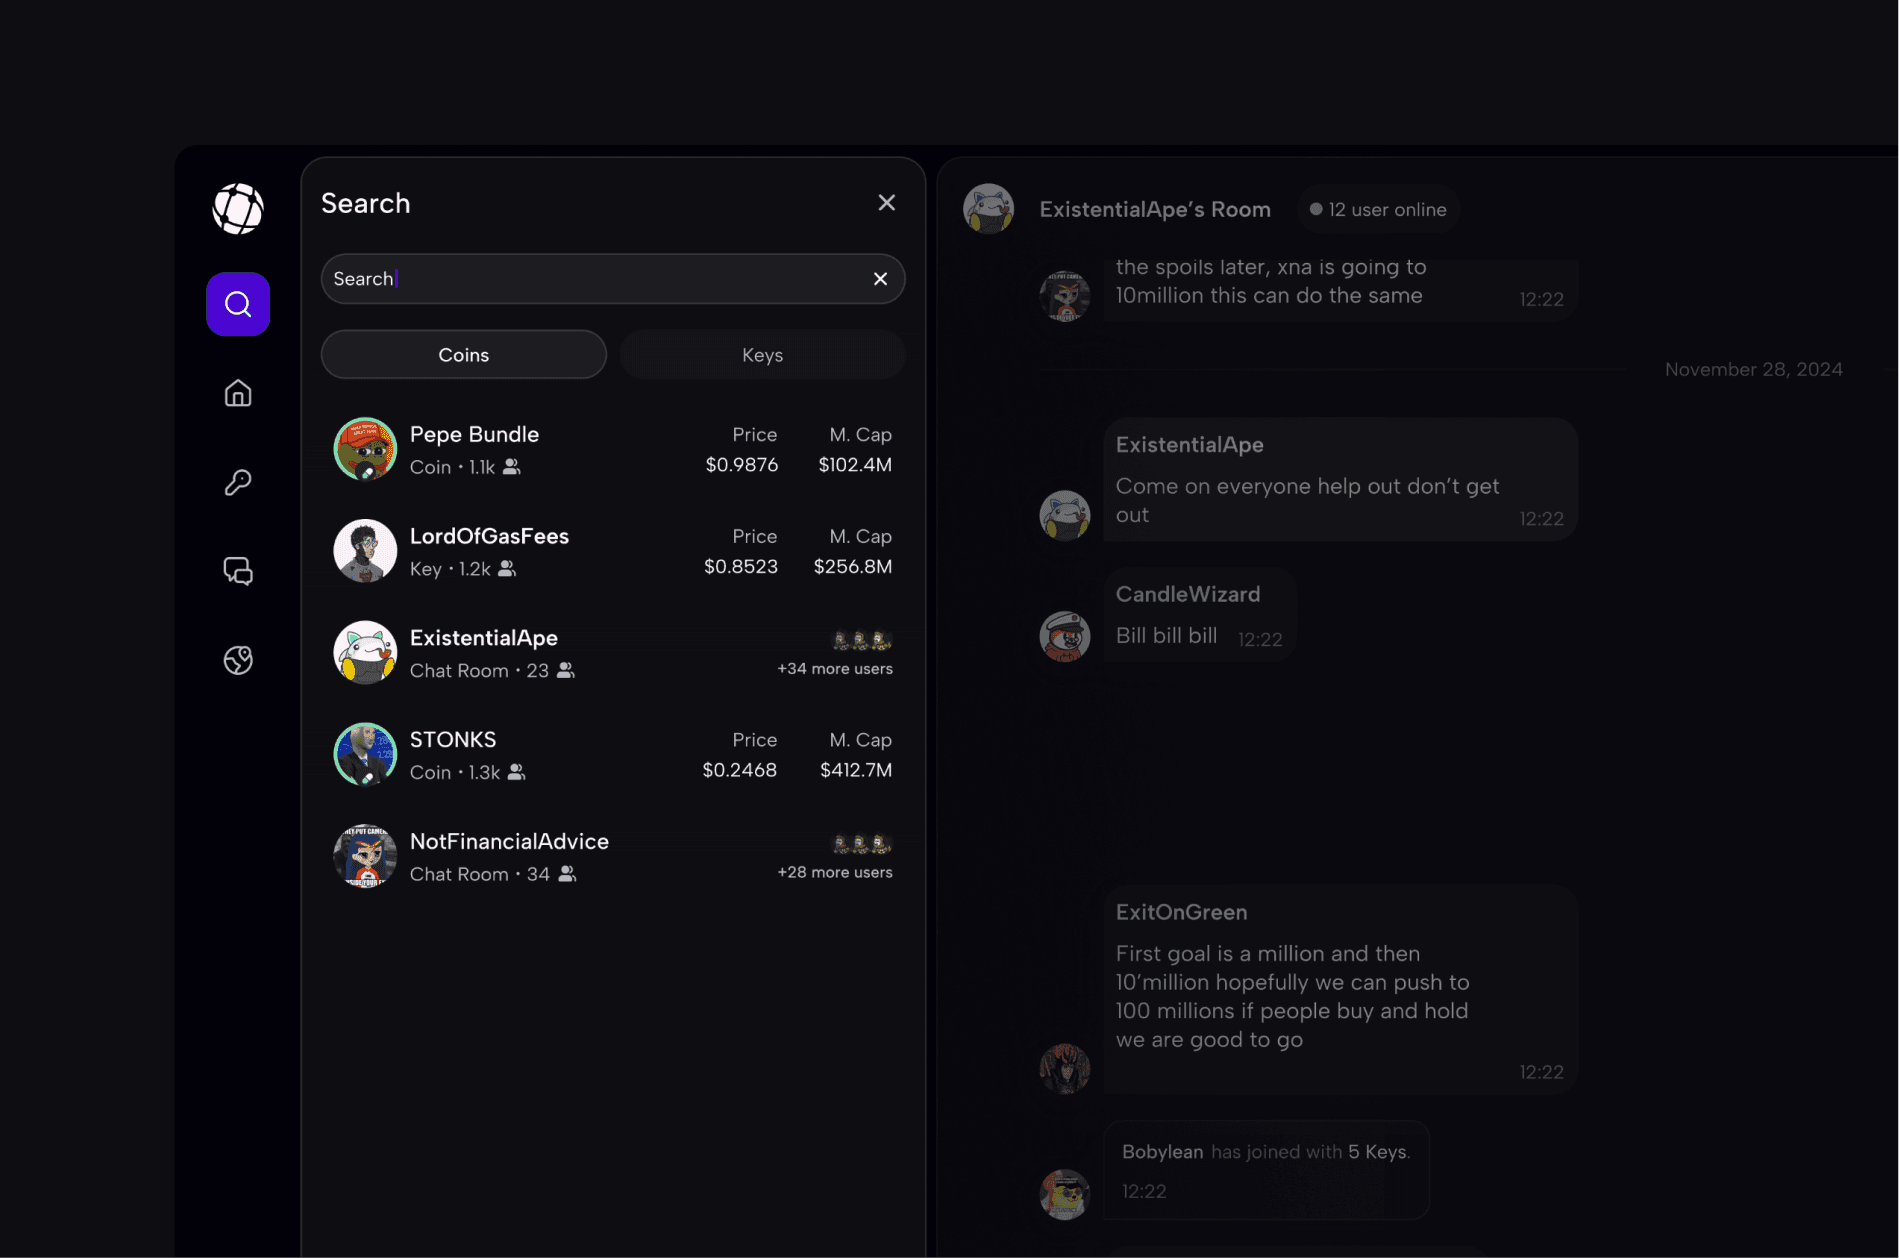Click ExistentialApe's Room header avatar
1899x1258 pixels.
[x=988, y=209]
